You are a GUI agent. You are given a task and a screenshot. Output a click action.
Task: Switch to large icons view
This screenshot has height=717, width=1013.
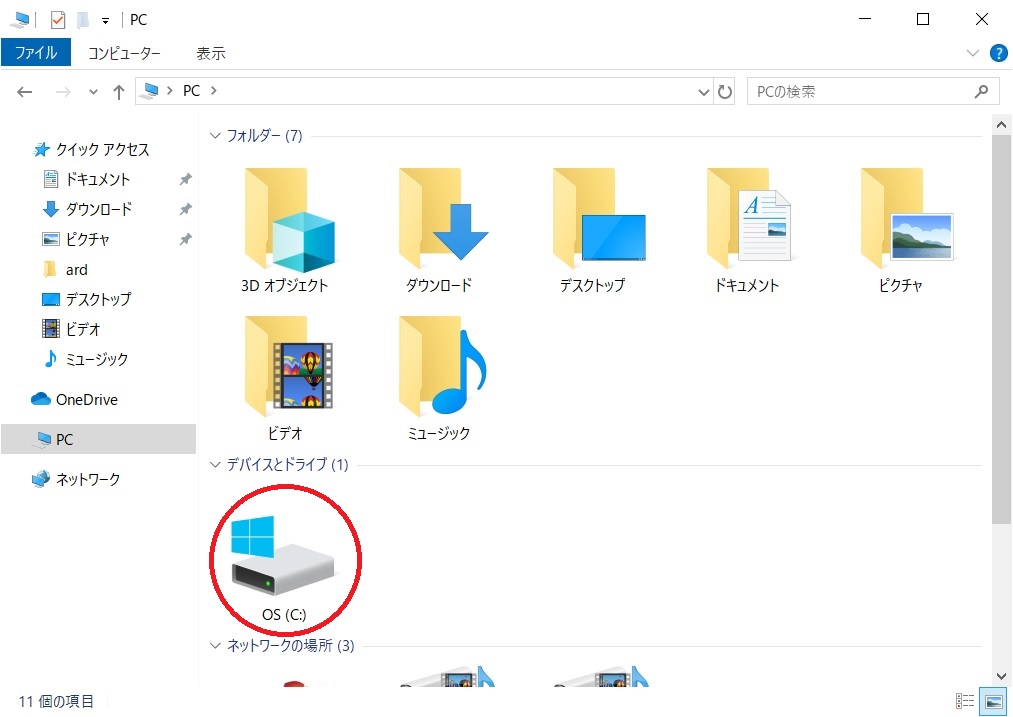[993, 701]
